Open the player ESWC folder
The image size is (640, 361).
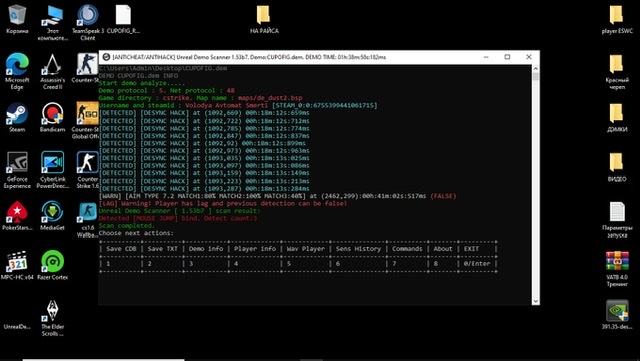click(617, 19)
